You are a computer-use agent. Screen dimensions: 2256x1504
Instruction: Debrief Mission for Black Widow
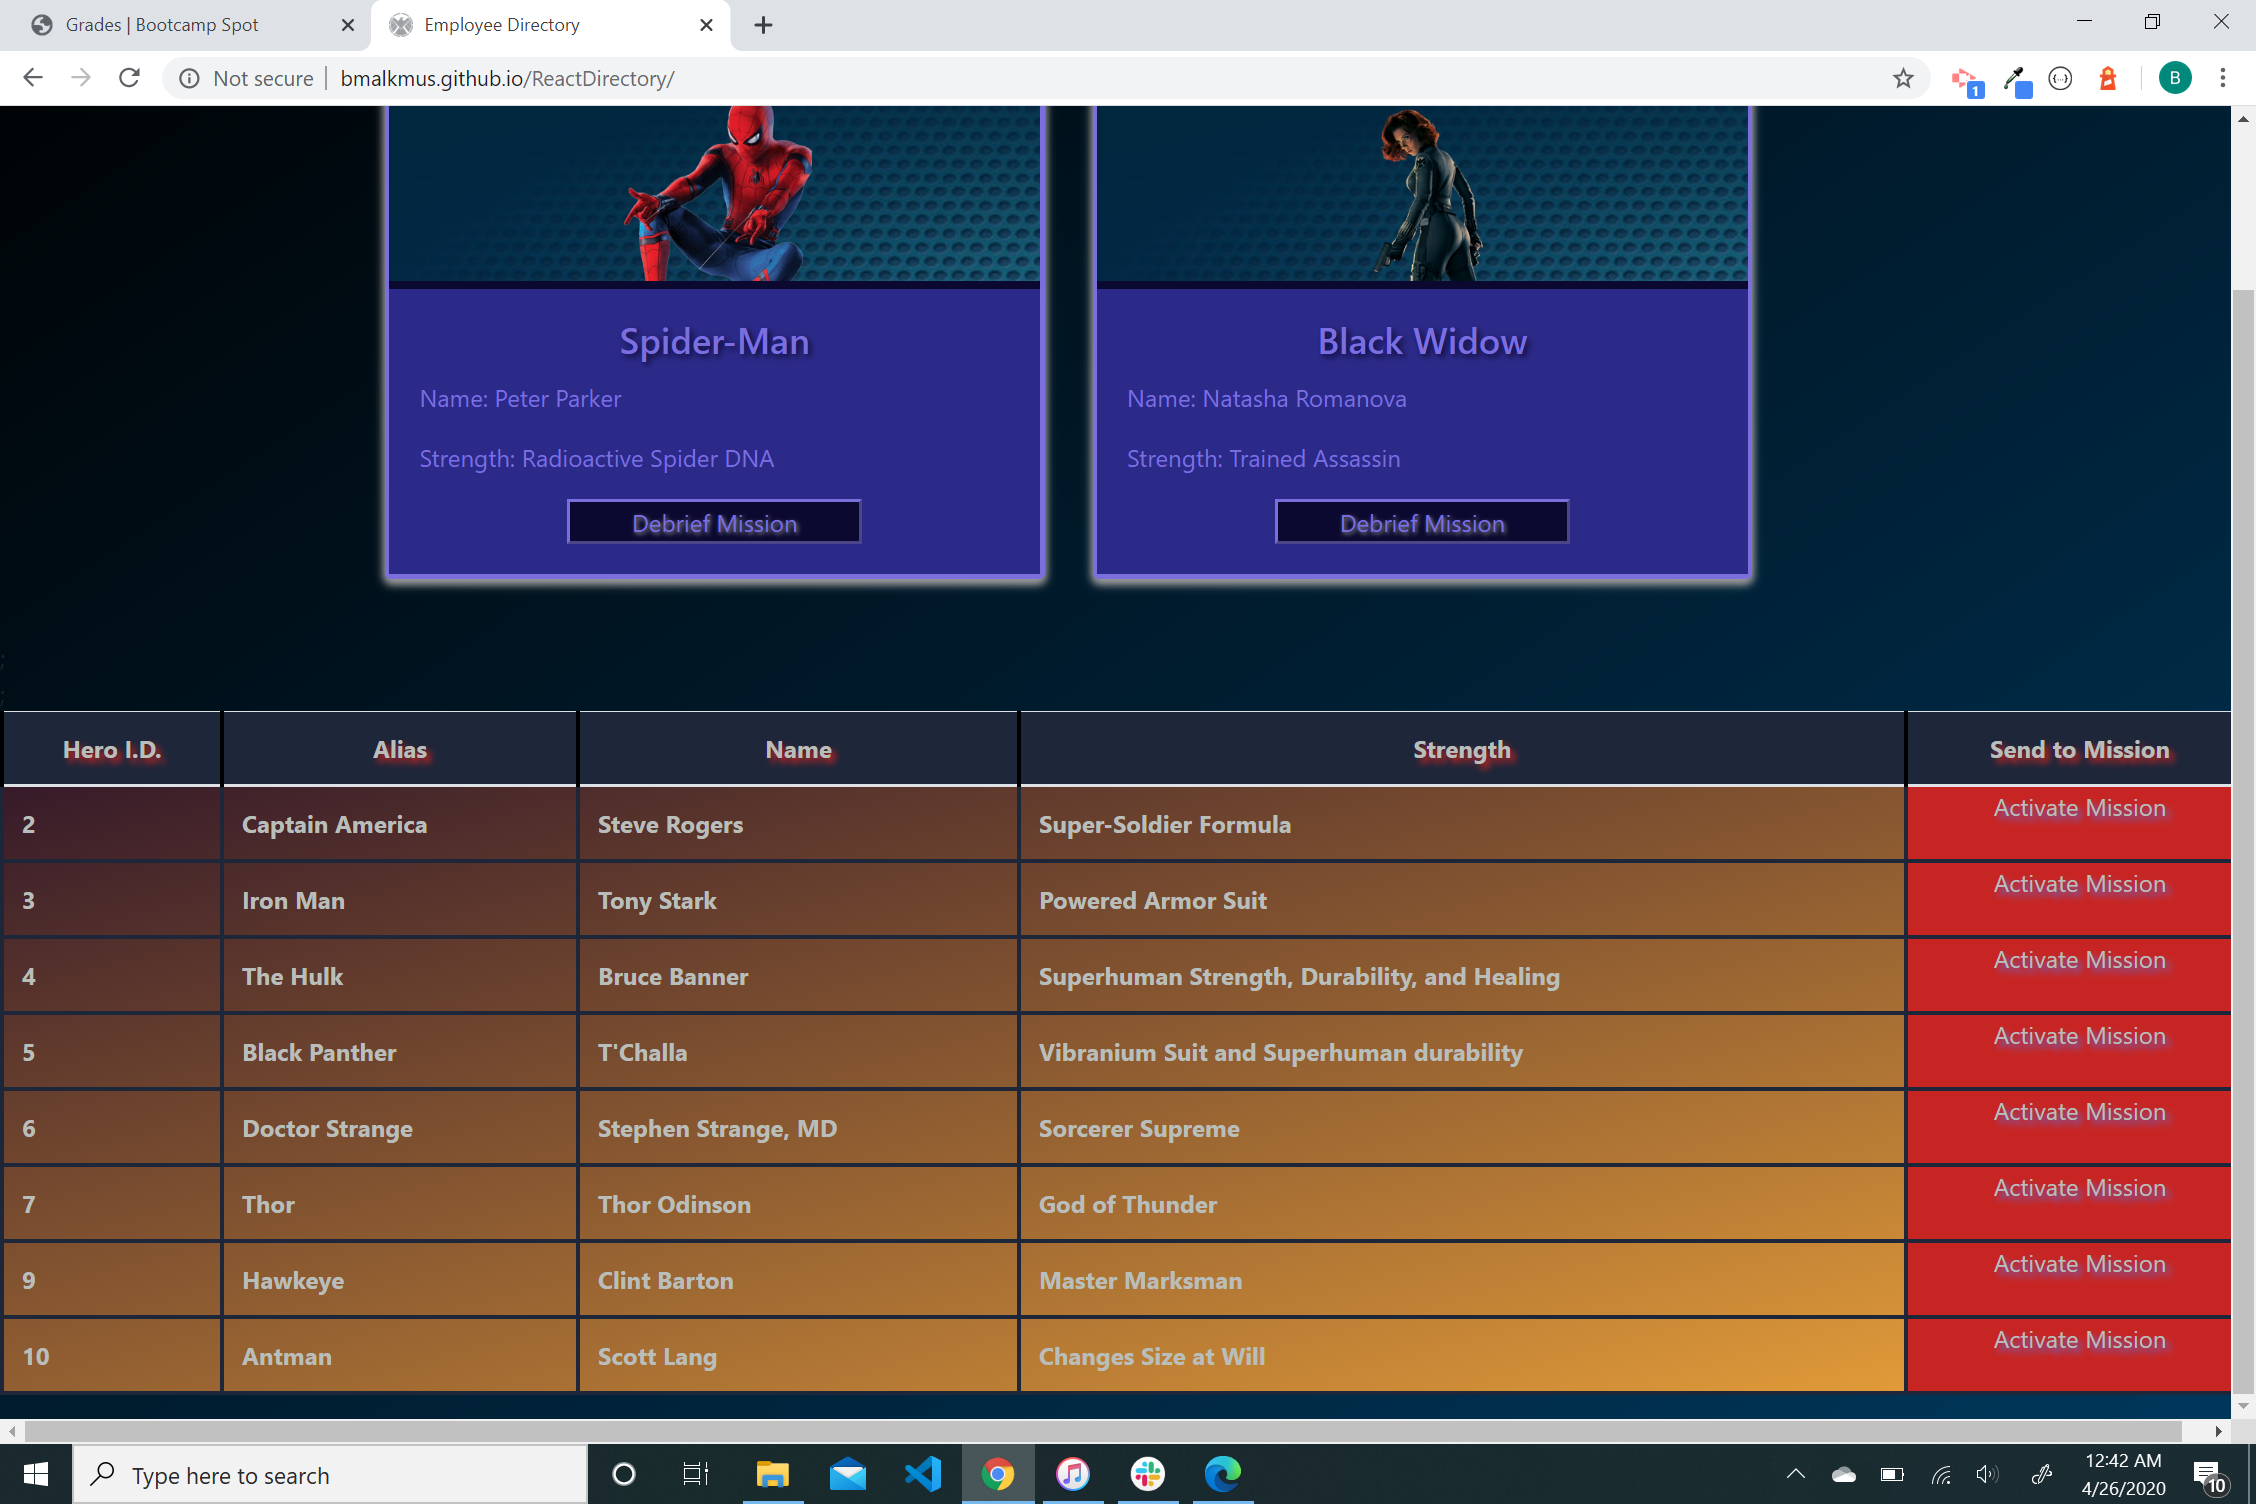[x=1421, y=523]
